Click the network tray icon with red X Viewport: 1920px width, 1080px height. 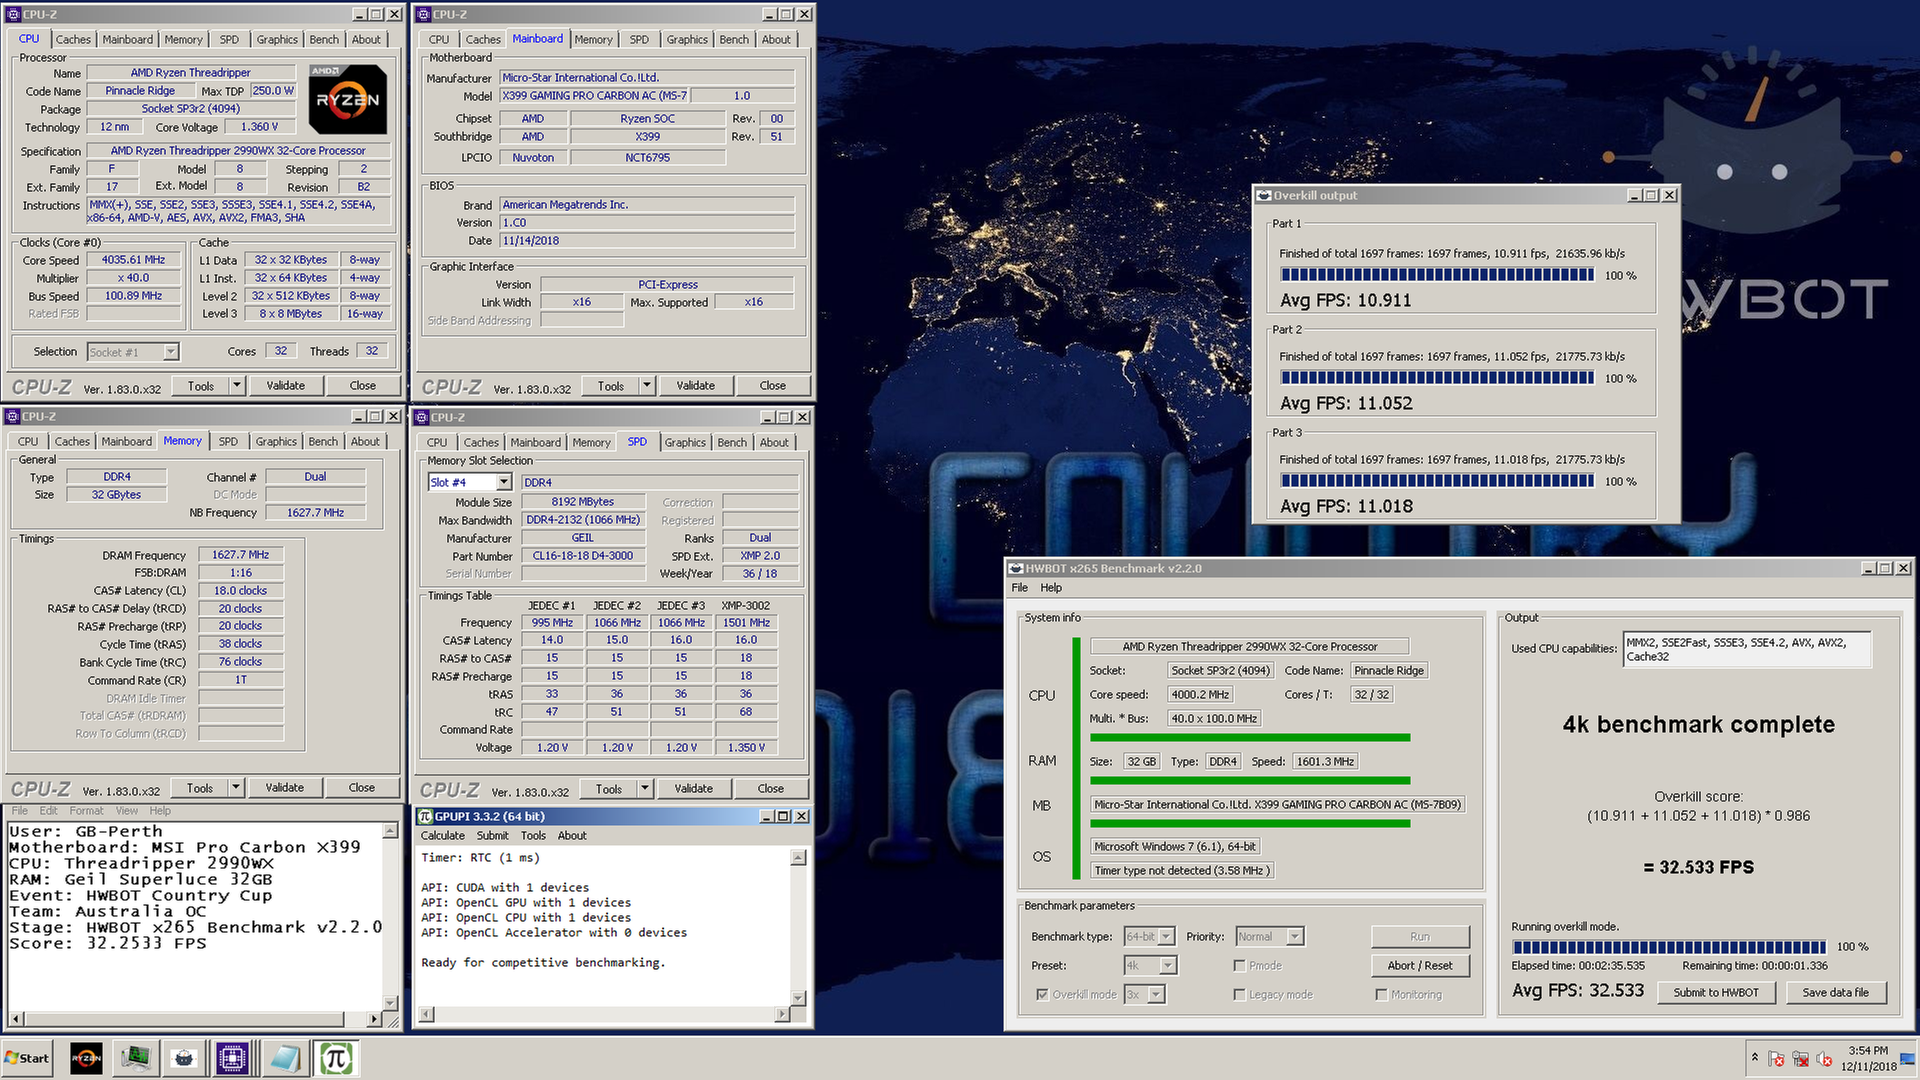click(1800, 1059)
